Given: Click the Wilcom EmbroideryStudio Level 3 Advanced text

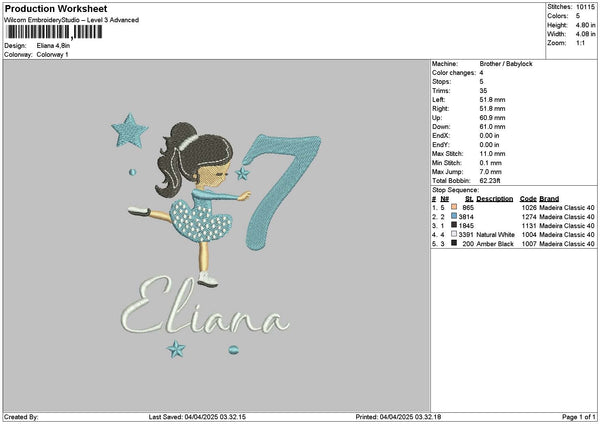Looking at the screenshot, I should 71,20.
